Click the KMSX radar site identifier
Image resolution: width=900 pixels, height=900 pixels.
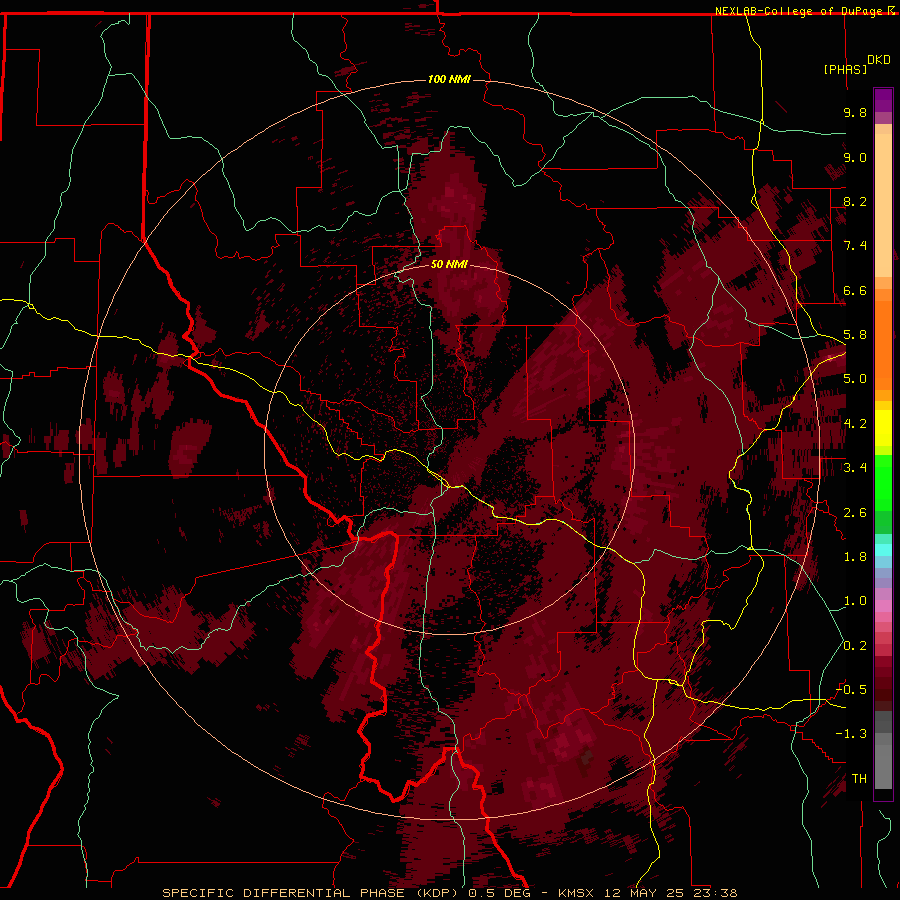576,893
